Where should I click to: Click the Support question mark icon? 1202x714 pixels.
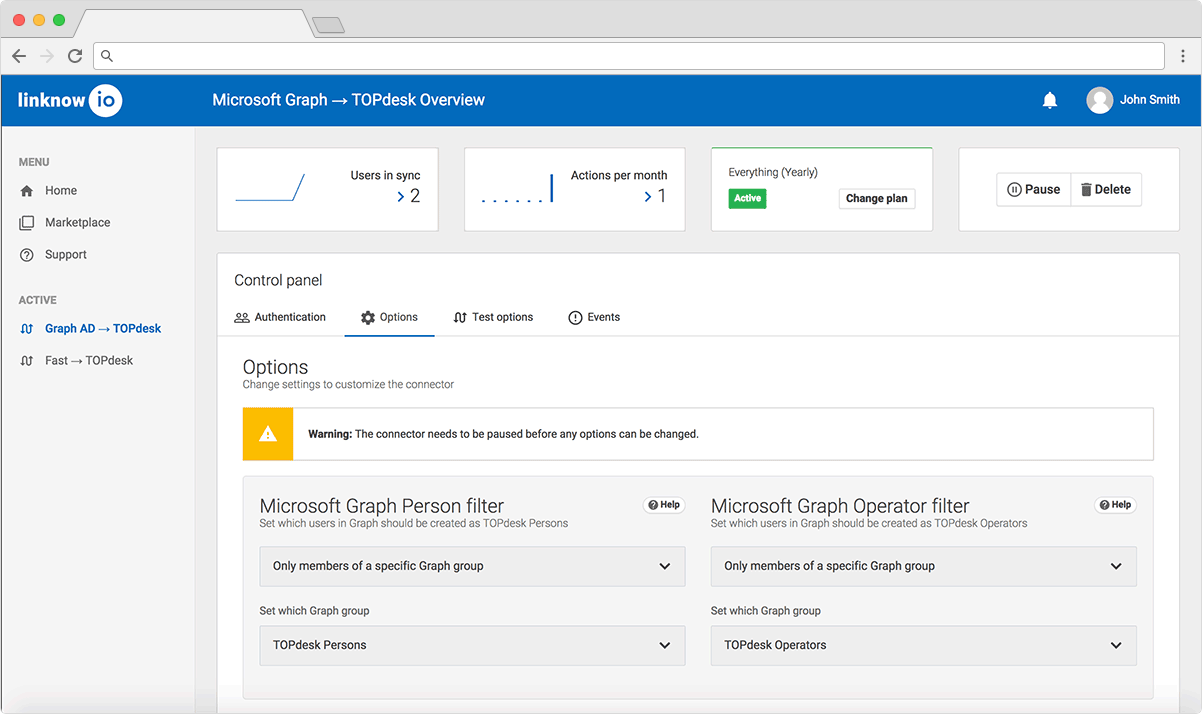27,255
